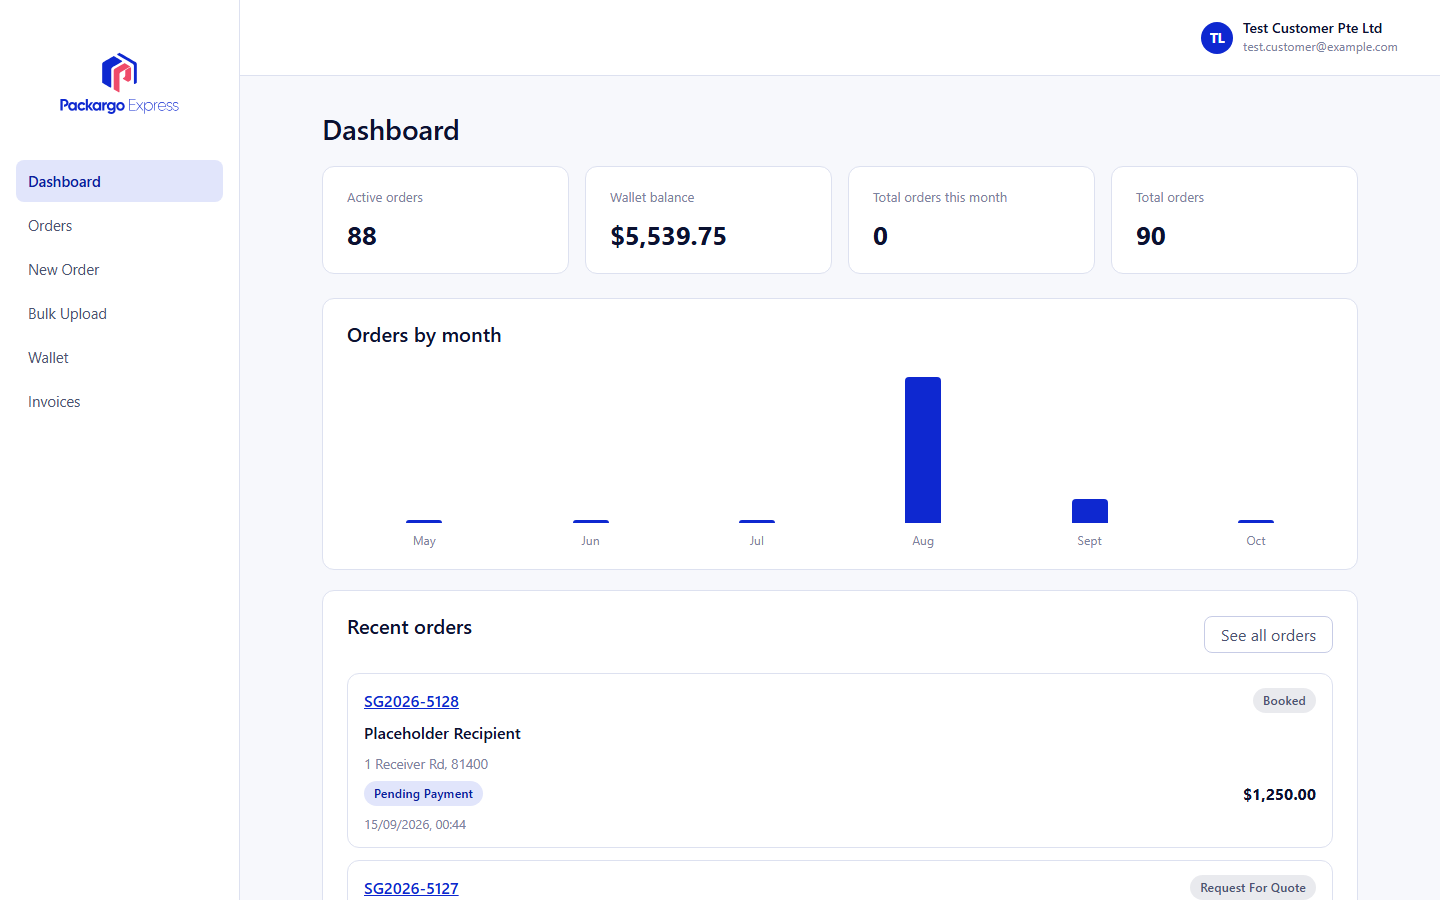Click the Recent orders heading
This screenshot has width=1440, height=900.
point(409,627)
